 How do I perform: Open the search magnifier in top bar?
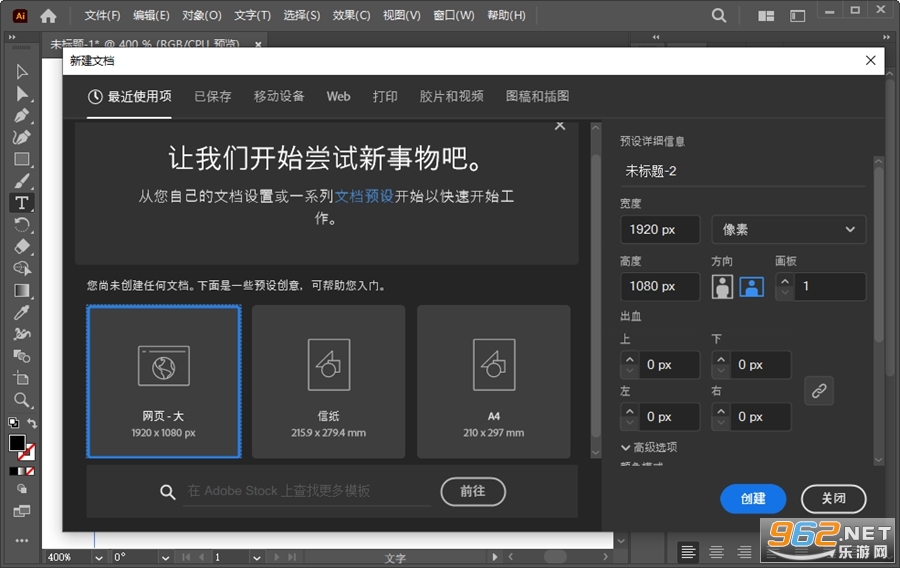click(719, 15)
